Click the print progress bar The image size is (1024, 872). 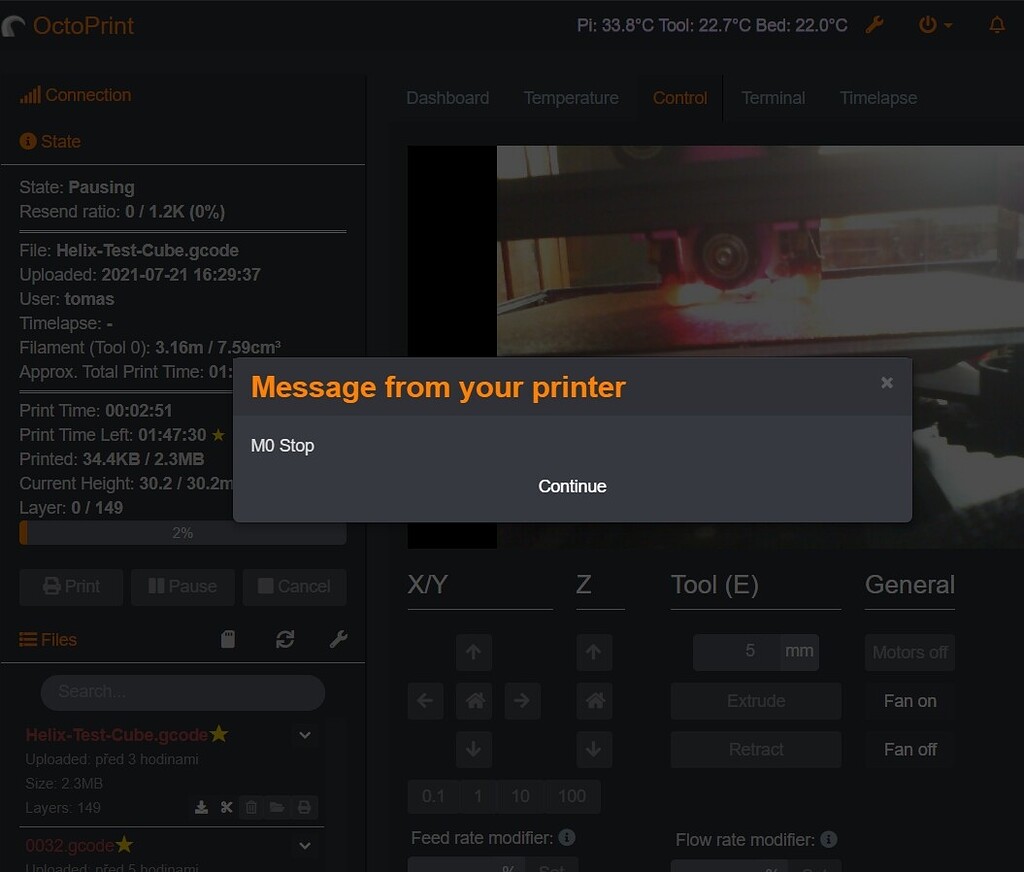click(x=182, y=532)
